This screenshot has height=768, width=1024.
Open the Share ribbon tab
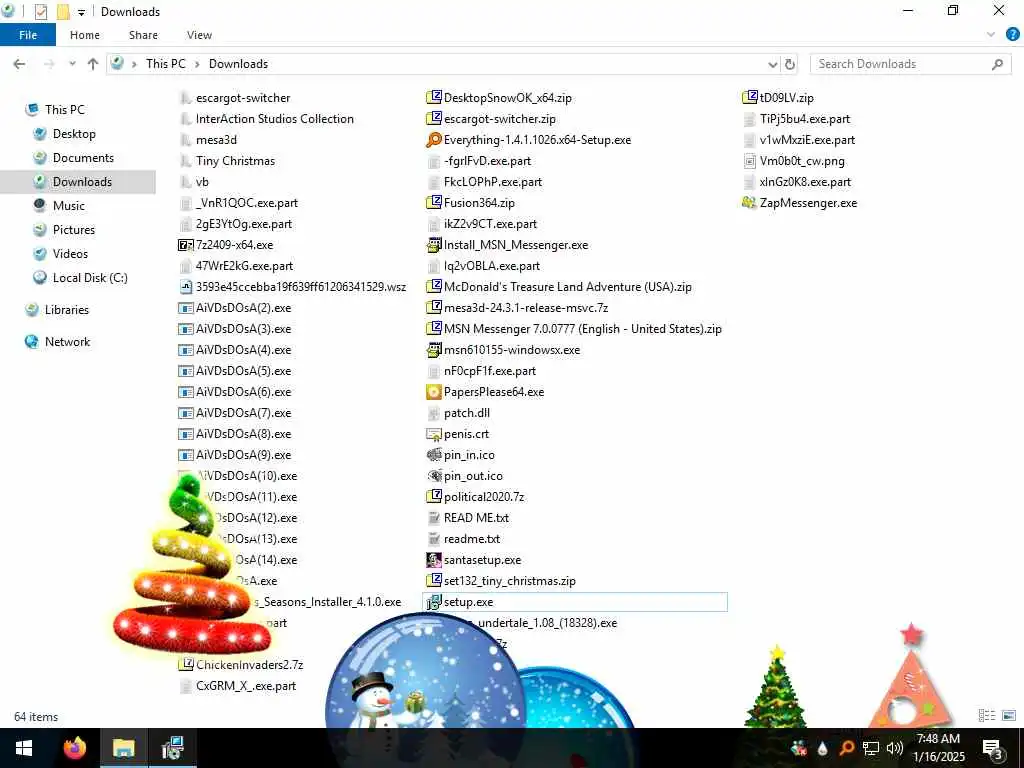(x=143, y=35)
